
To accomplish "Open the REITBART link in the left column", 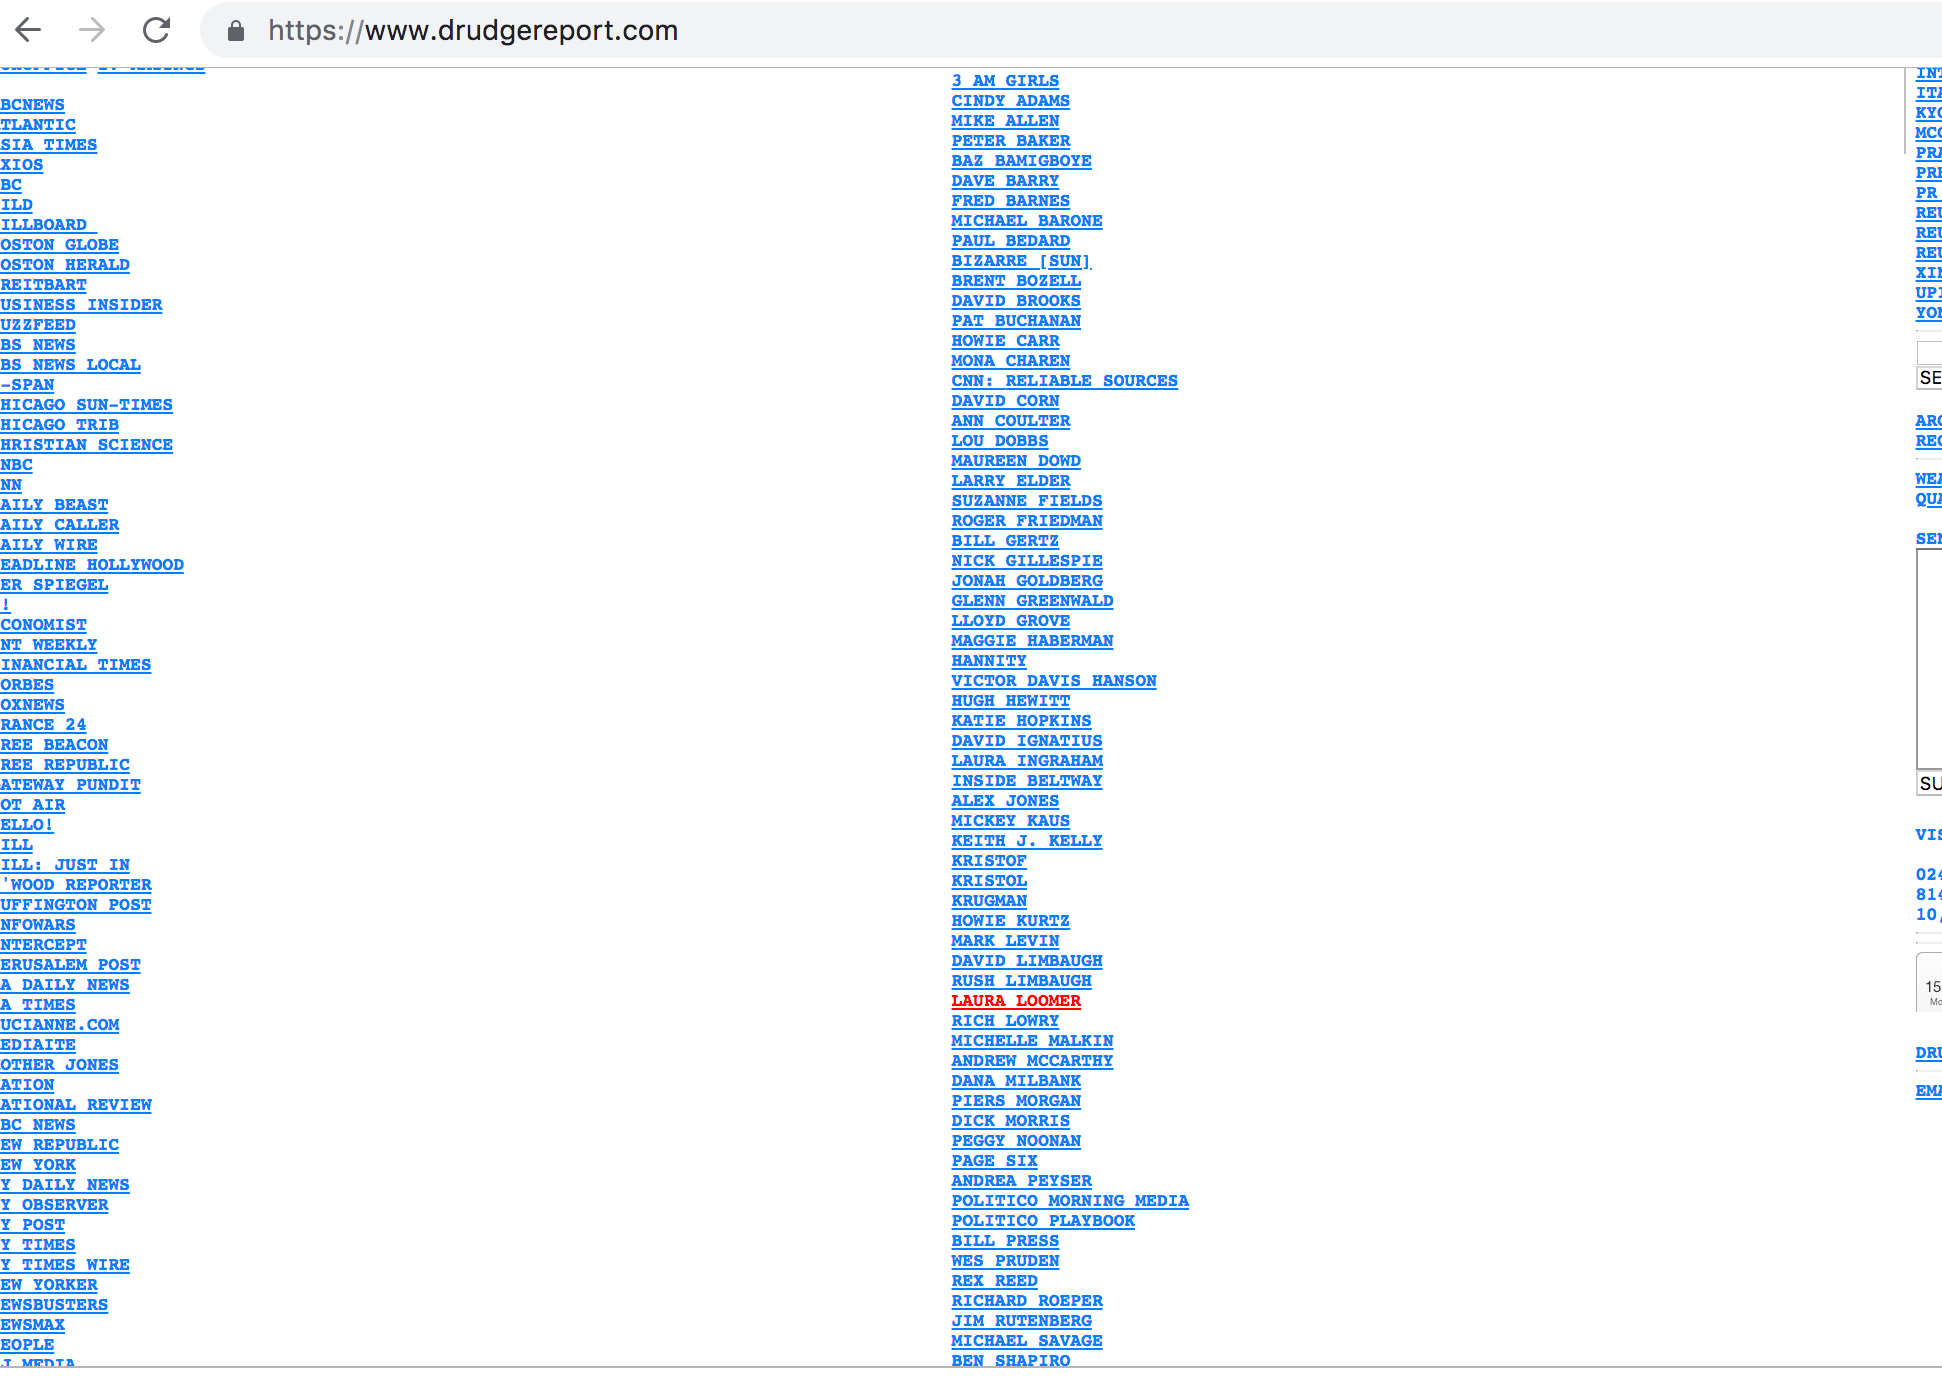I will pyautogui.click(x=43, y=284).
